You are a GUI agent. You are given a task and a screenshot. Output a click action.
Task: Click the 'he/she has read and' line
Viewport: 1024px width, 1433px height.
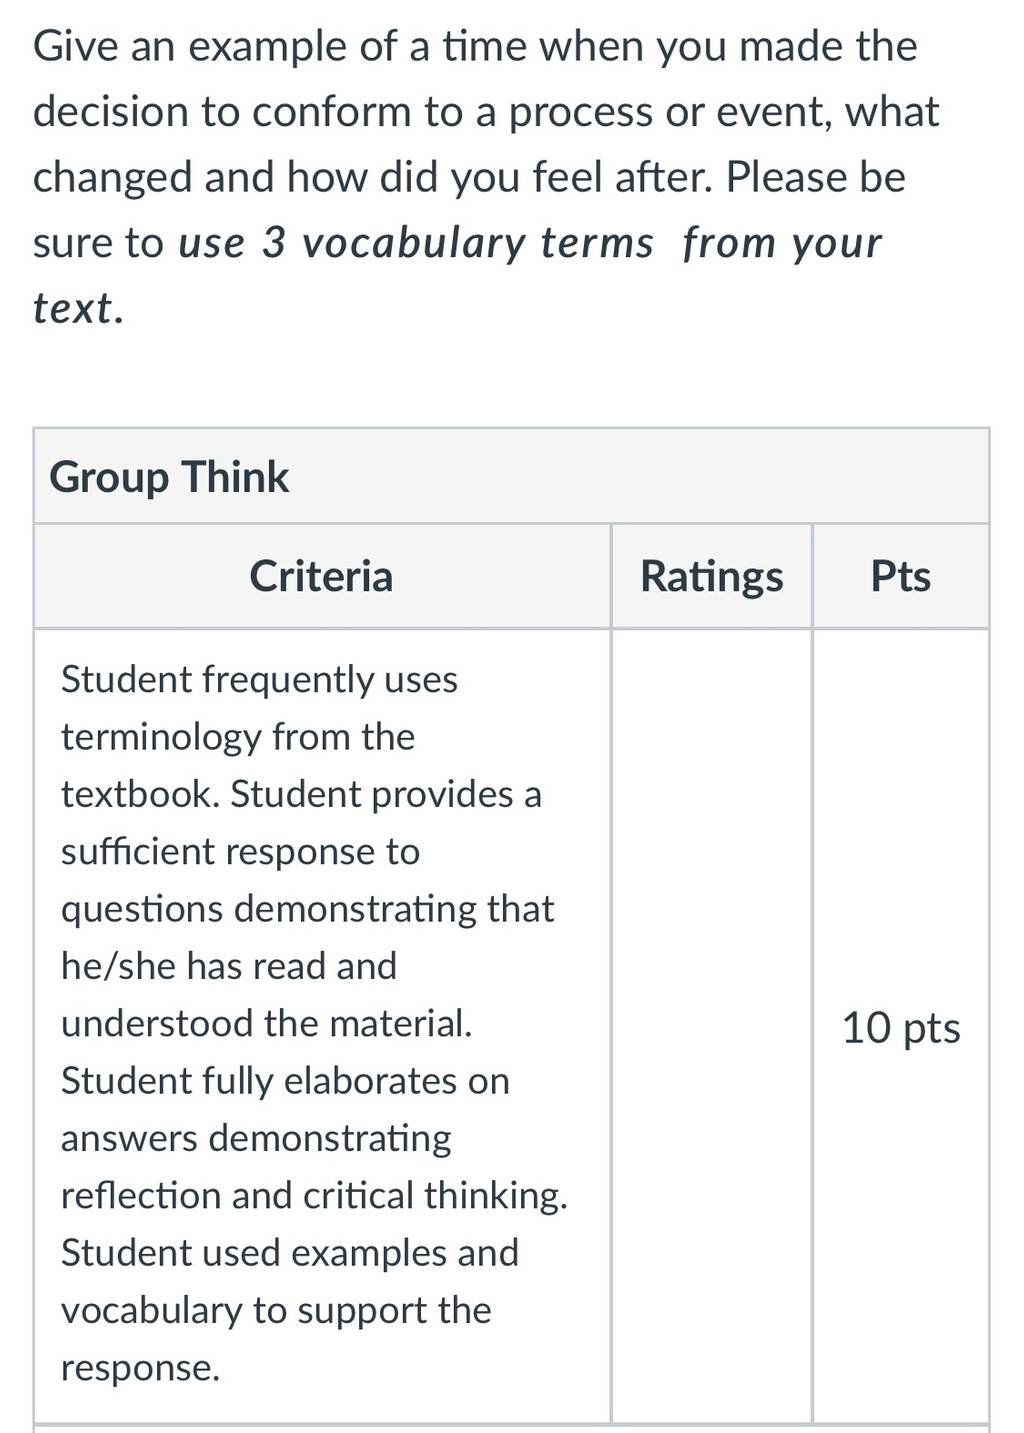[229, 966]
